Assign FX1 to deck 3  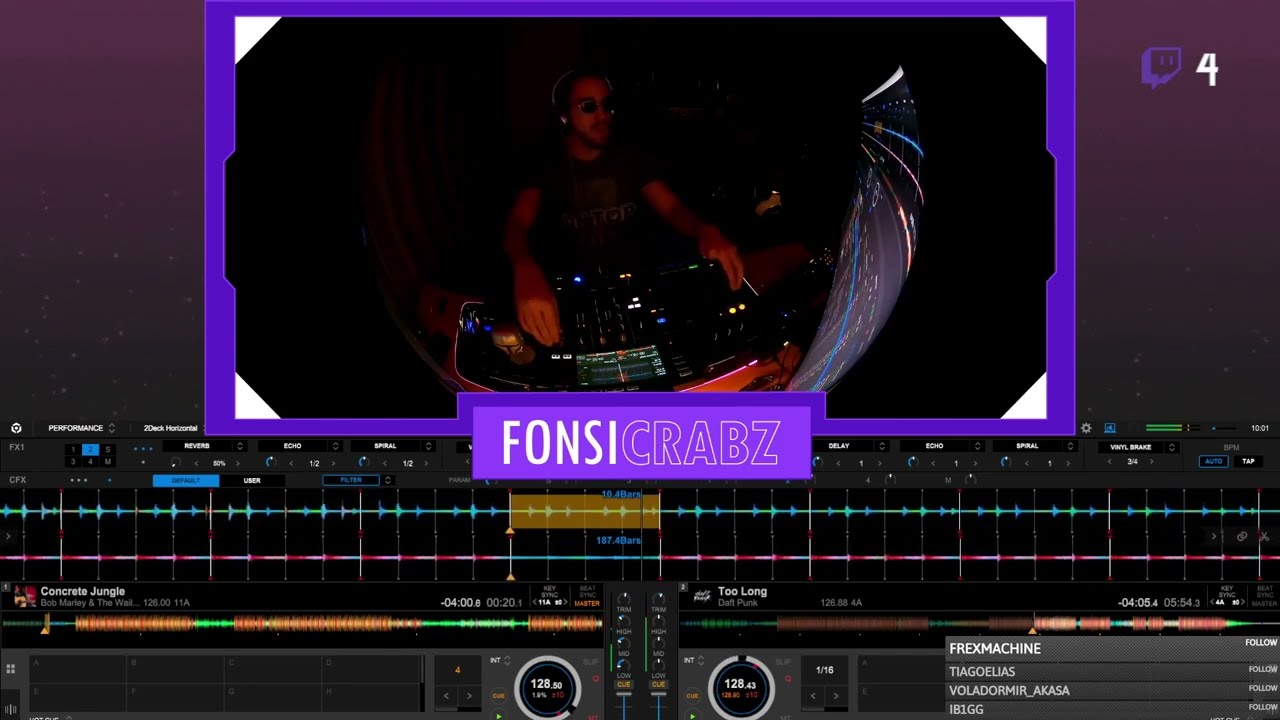73,462
